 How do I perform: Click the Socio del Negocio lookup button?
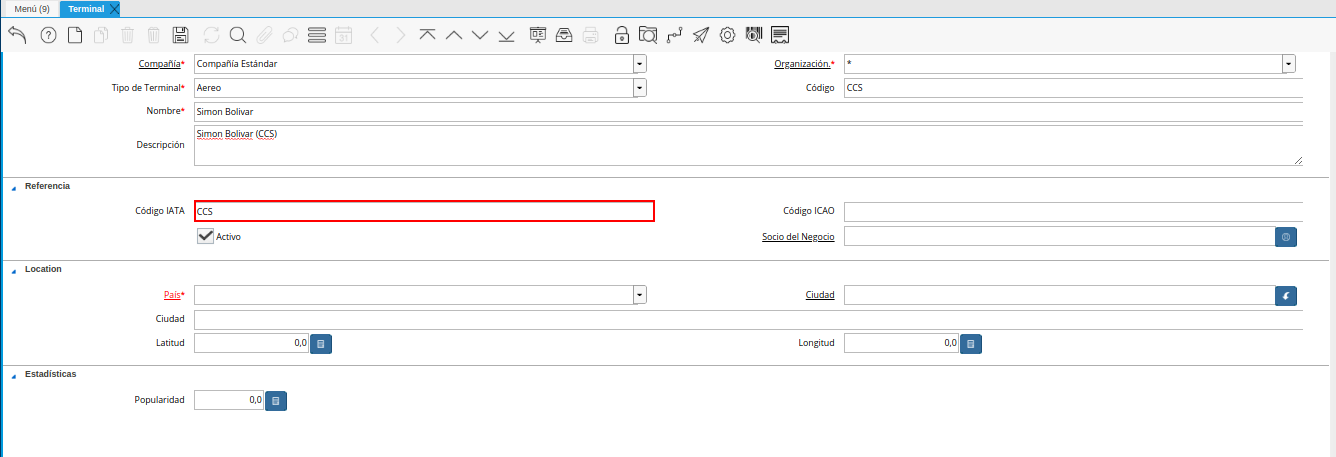pyautogui.click(x=1286, y=237)
